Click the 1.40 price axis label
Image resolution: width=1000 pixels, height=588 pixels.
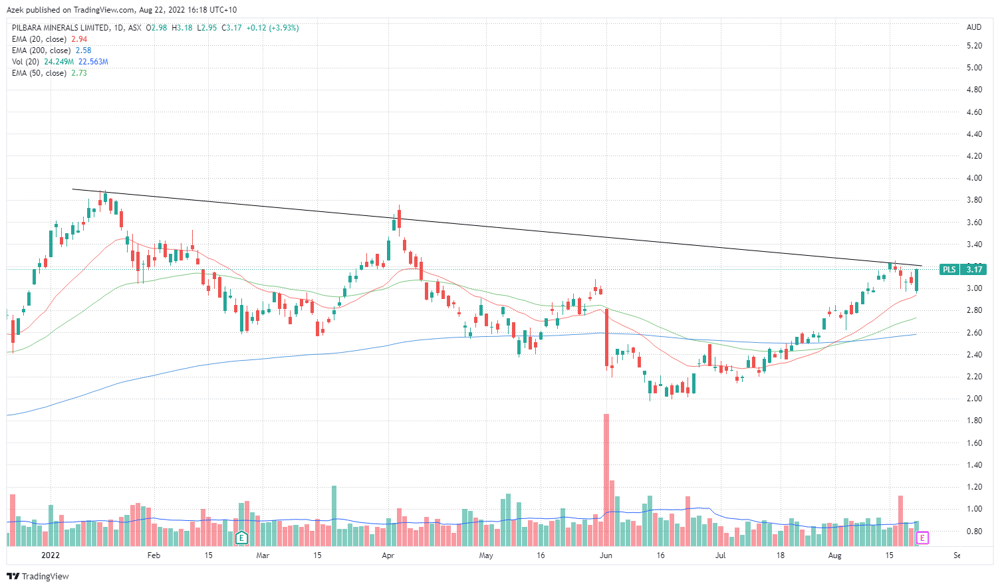click(x=974, y=465)
